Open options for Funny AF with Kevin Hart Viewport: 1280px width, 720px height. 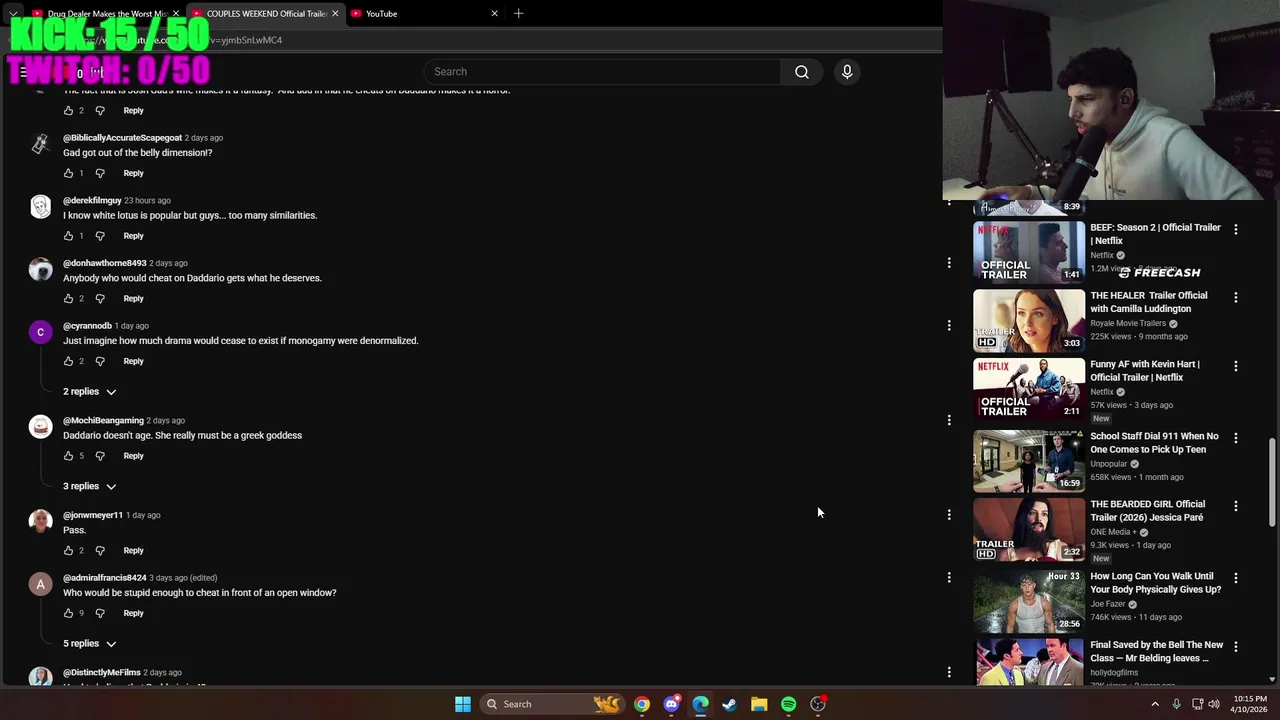1235,366
